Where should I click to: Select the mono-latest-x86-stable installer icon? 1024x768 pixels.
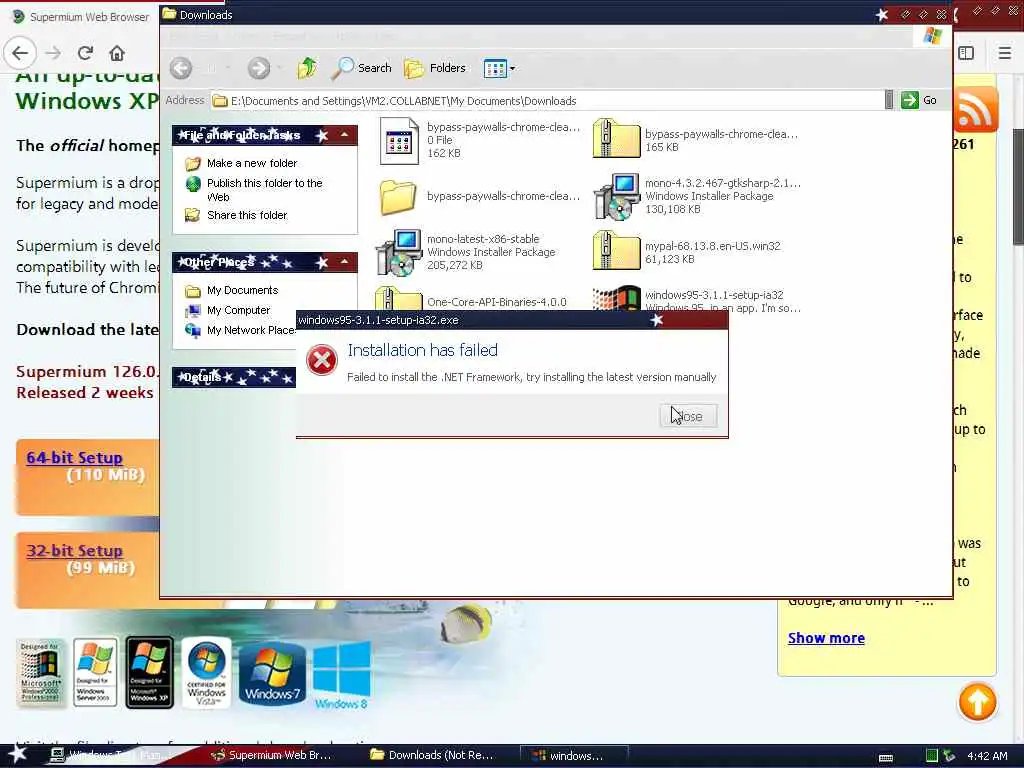(x=398, y=252)
